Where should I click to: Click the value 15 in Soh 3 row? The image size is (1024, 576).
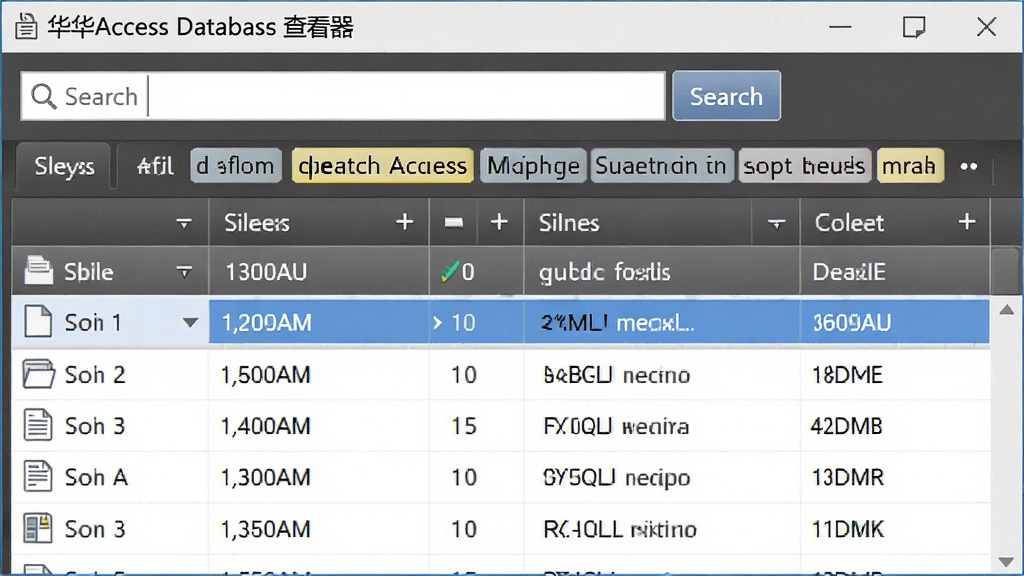pos(464,426)
